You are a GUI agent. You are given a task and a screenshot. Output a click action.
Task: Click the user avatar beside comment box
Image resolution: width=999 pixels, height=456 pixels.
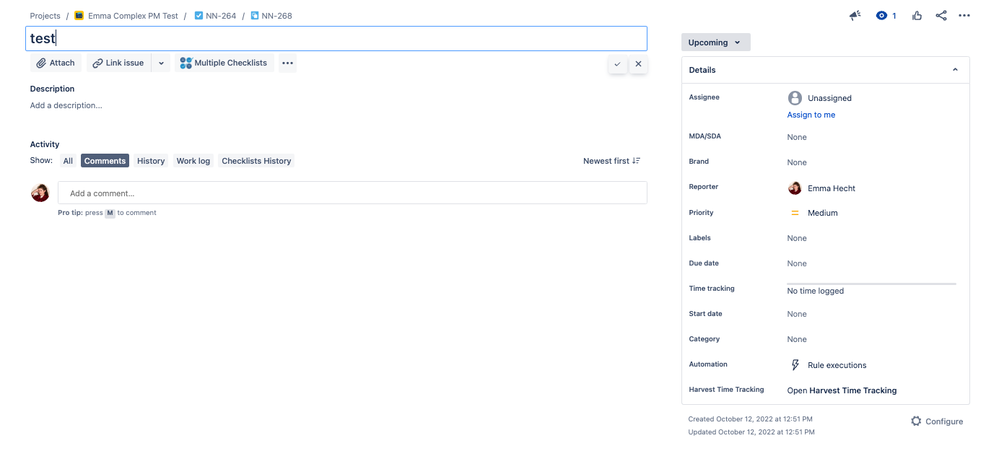(40, 192)
